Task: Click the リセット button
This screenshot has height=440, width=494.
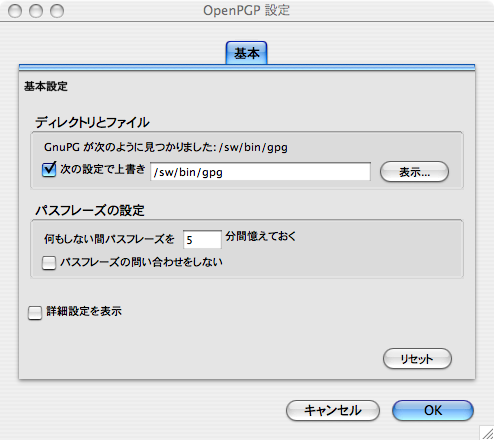Action: 417,359
